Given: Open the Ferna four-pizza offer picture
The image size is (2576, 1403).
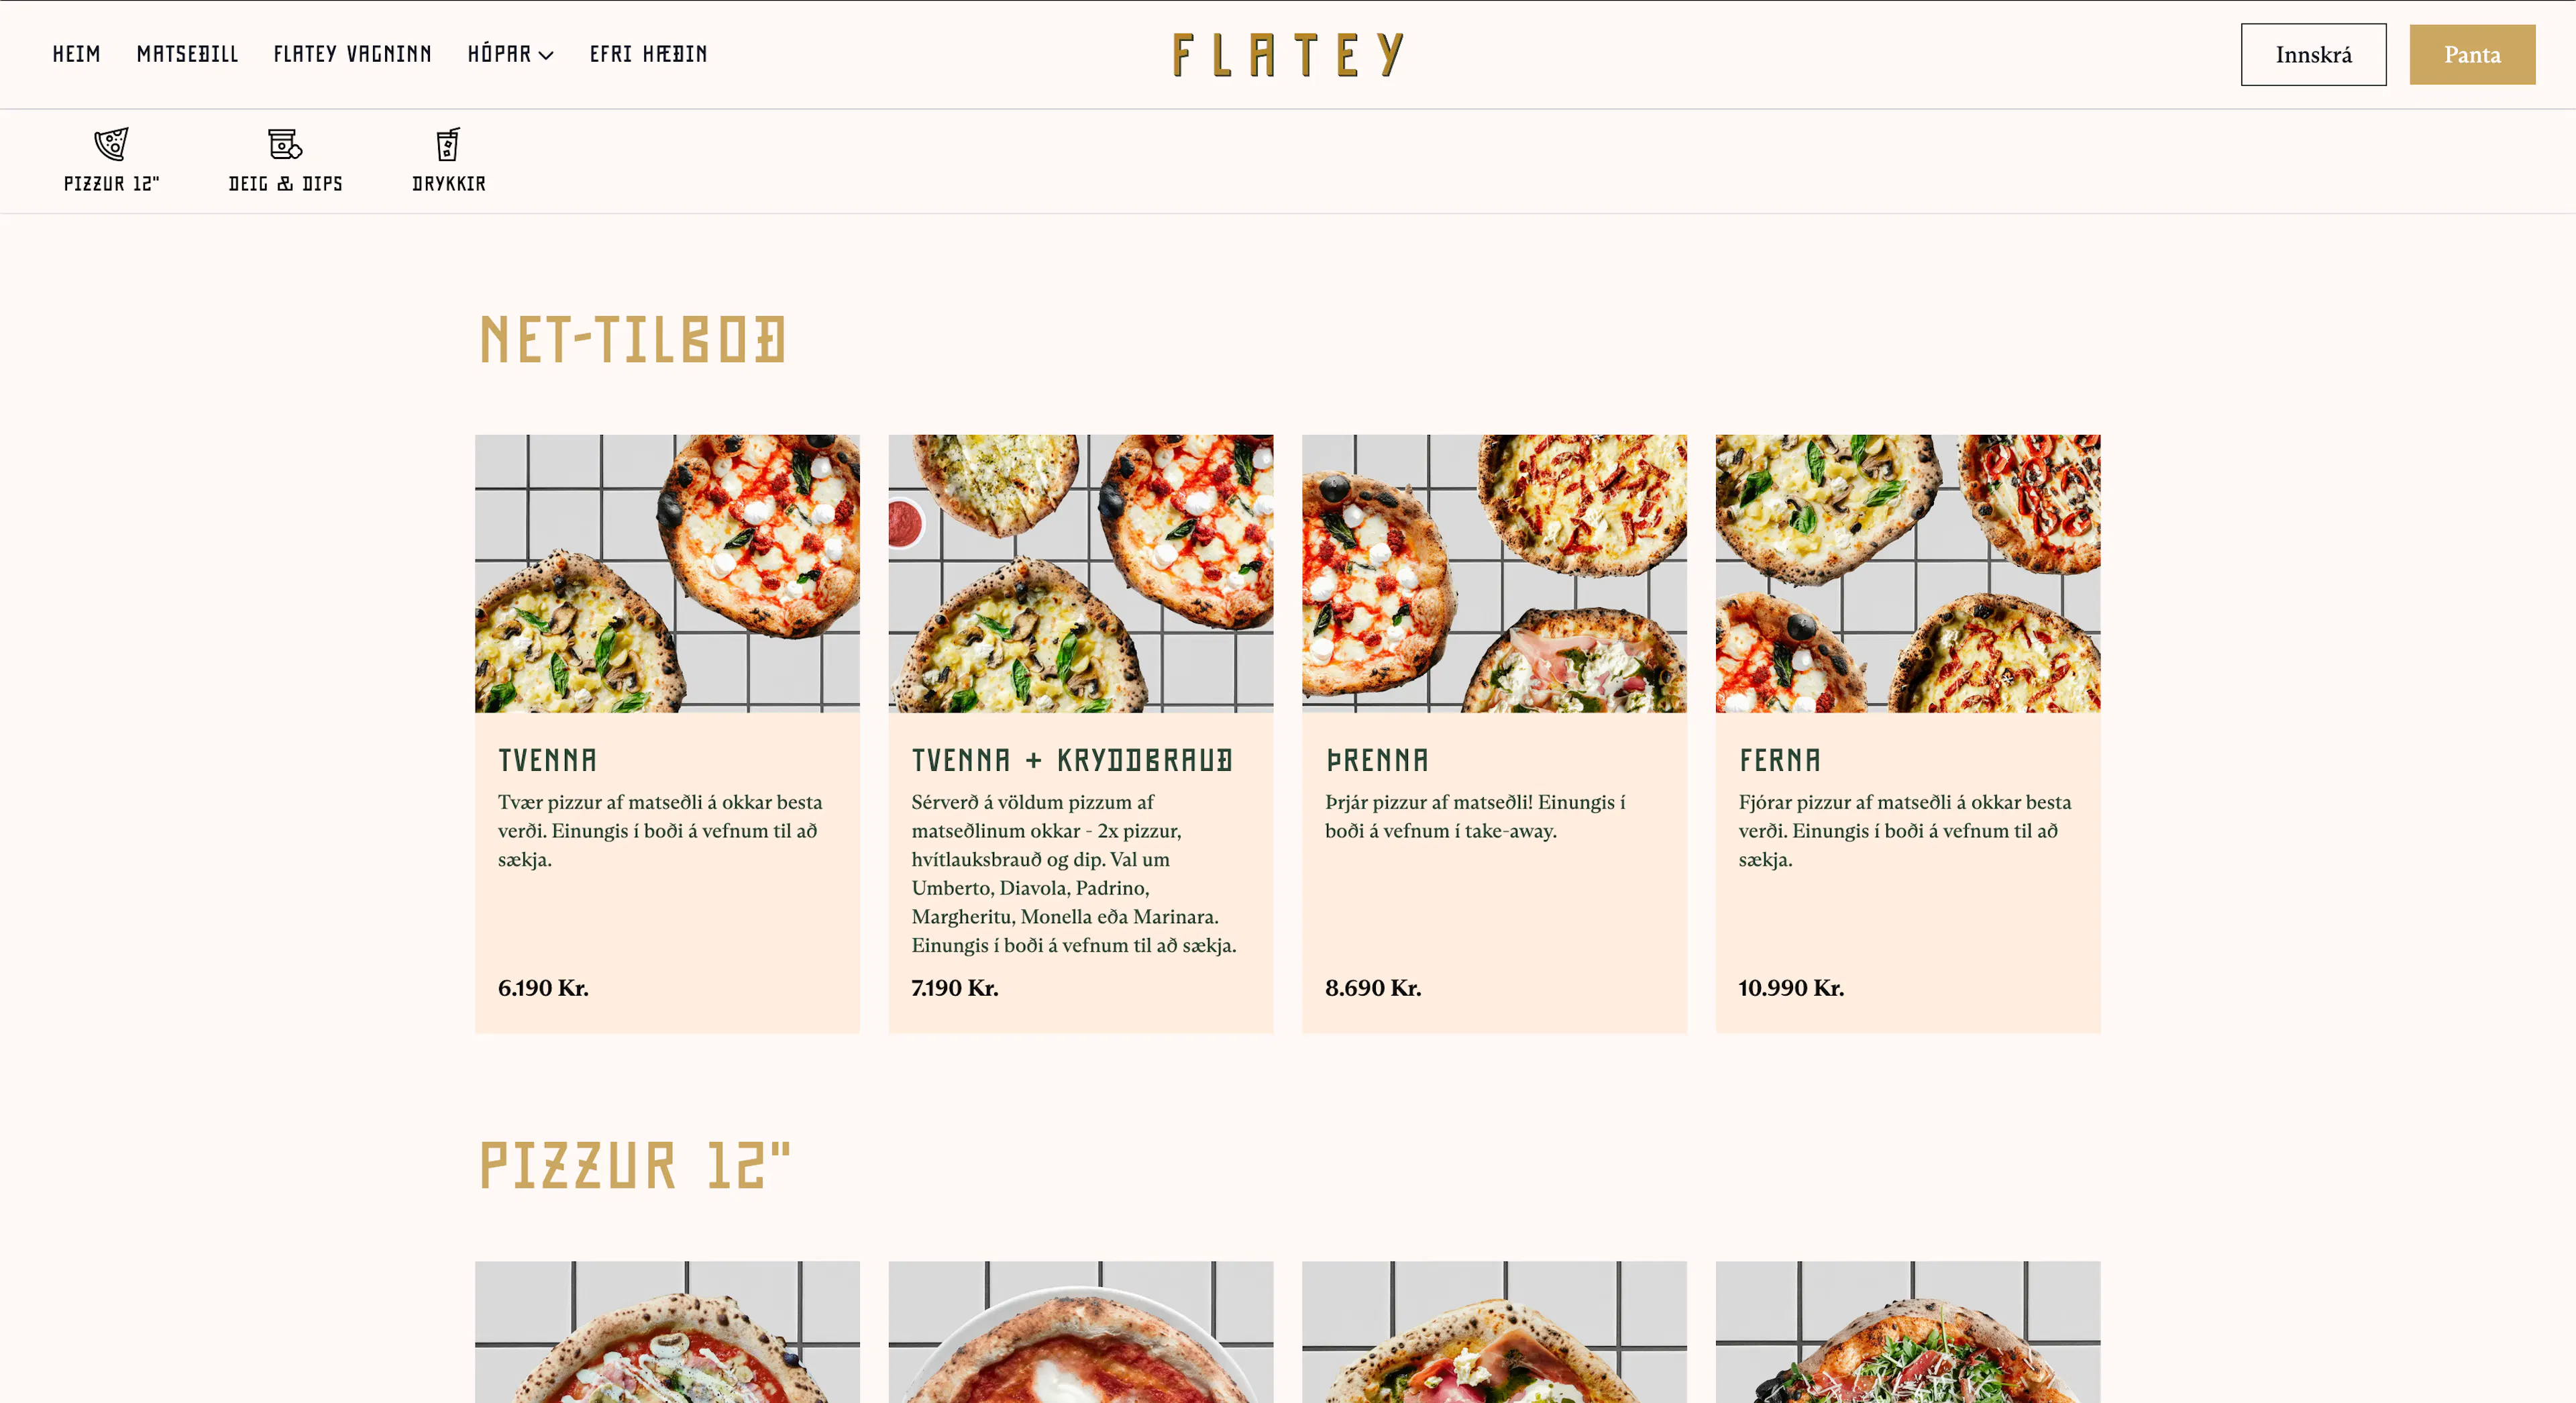Looking at the screenshot, I should coord(1908,573).
